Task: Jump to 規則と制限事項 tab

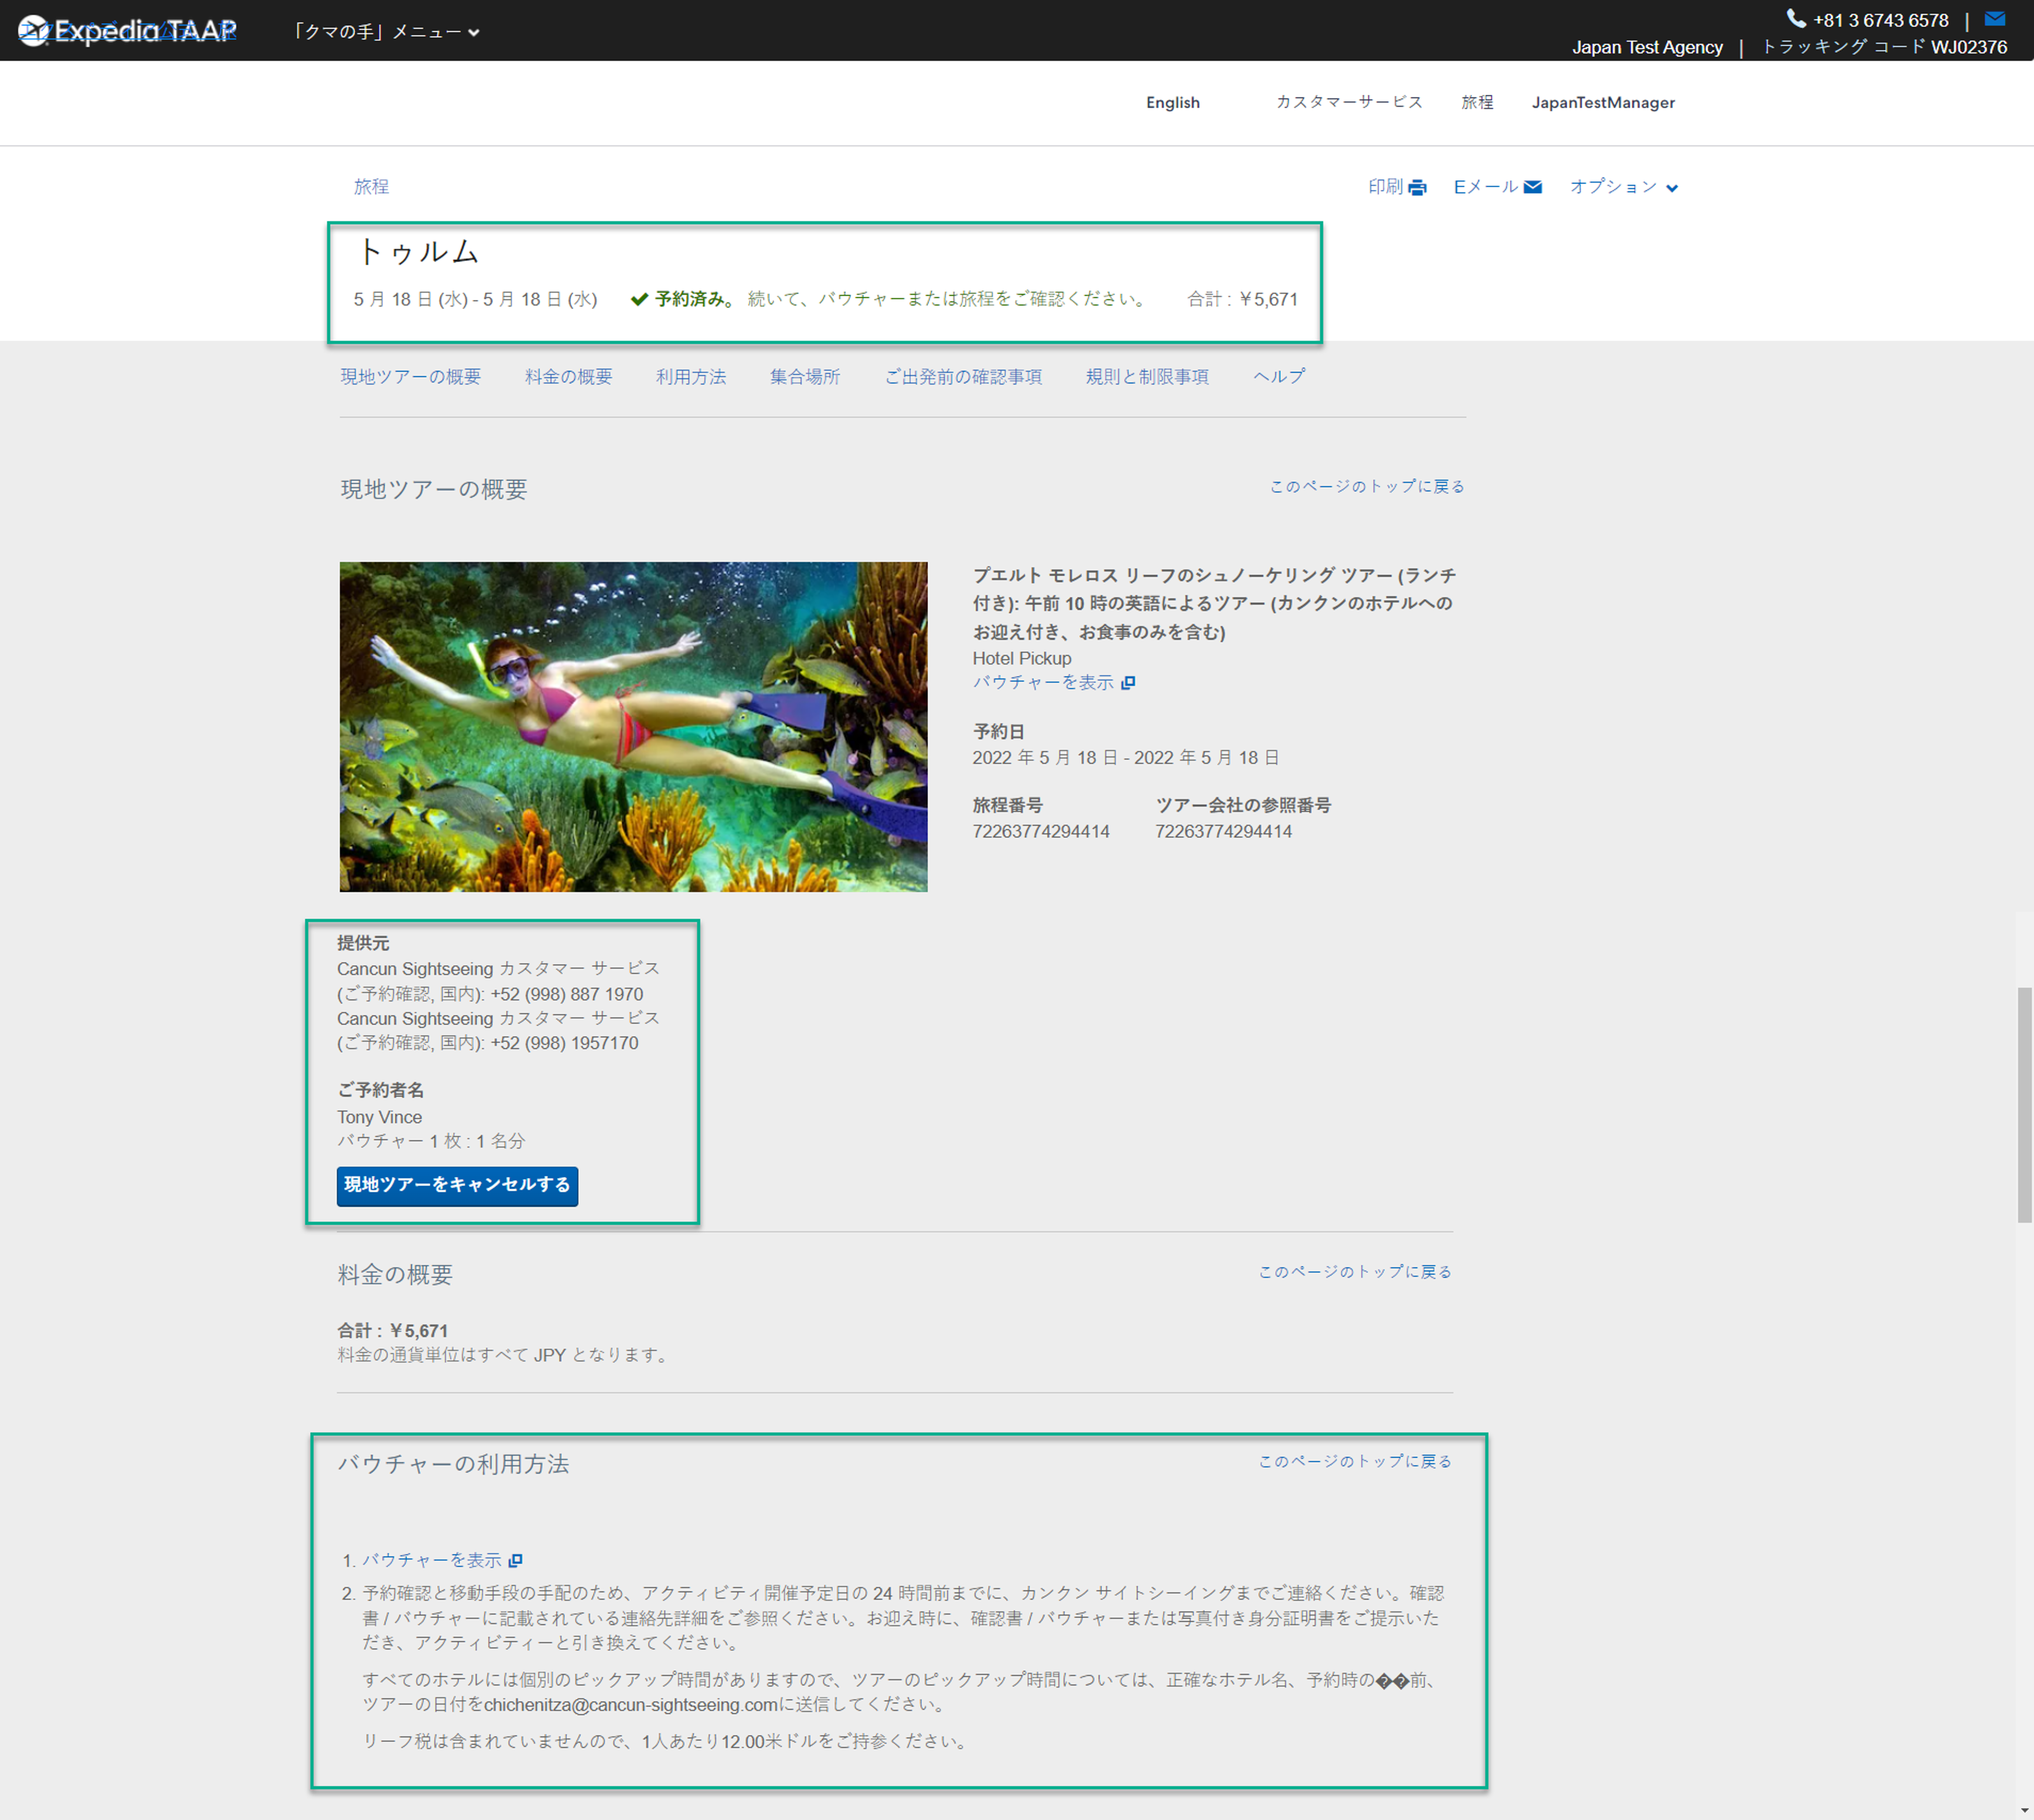Action: [1147, 376]
